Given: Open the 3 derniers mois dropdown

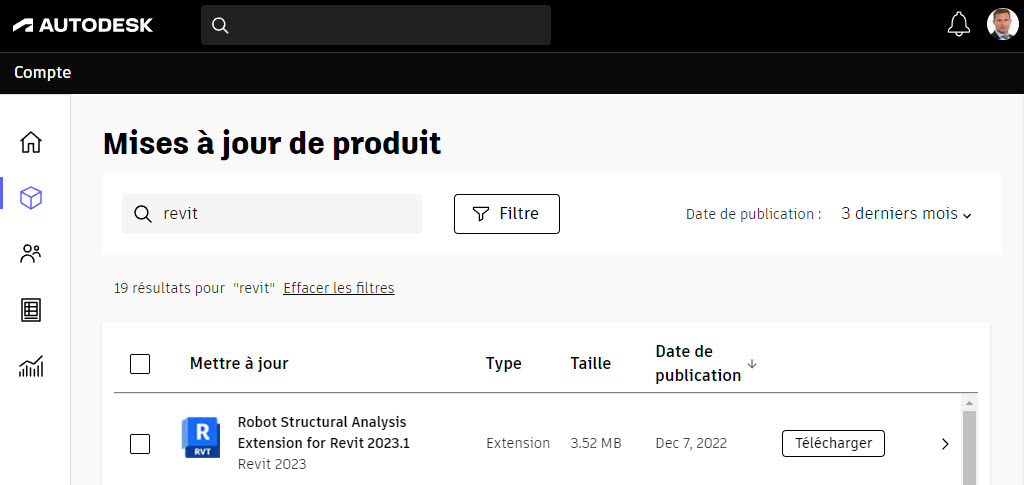Looking at the screenshot, I should point(906,214).
